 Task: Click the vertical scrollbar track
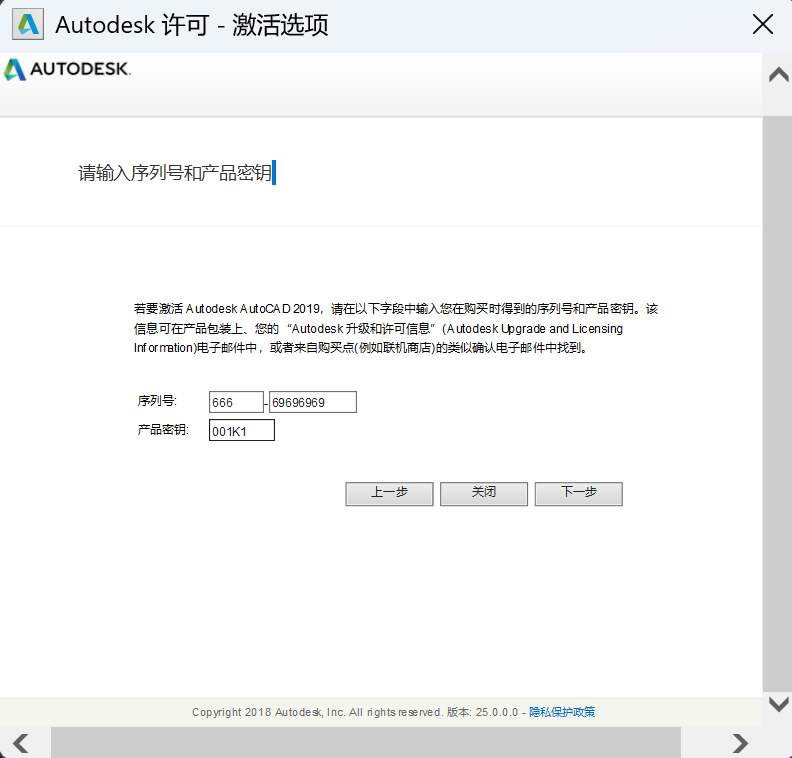coord(777,404)
